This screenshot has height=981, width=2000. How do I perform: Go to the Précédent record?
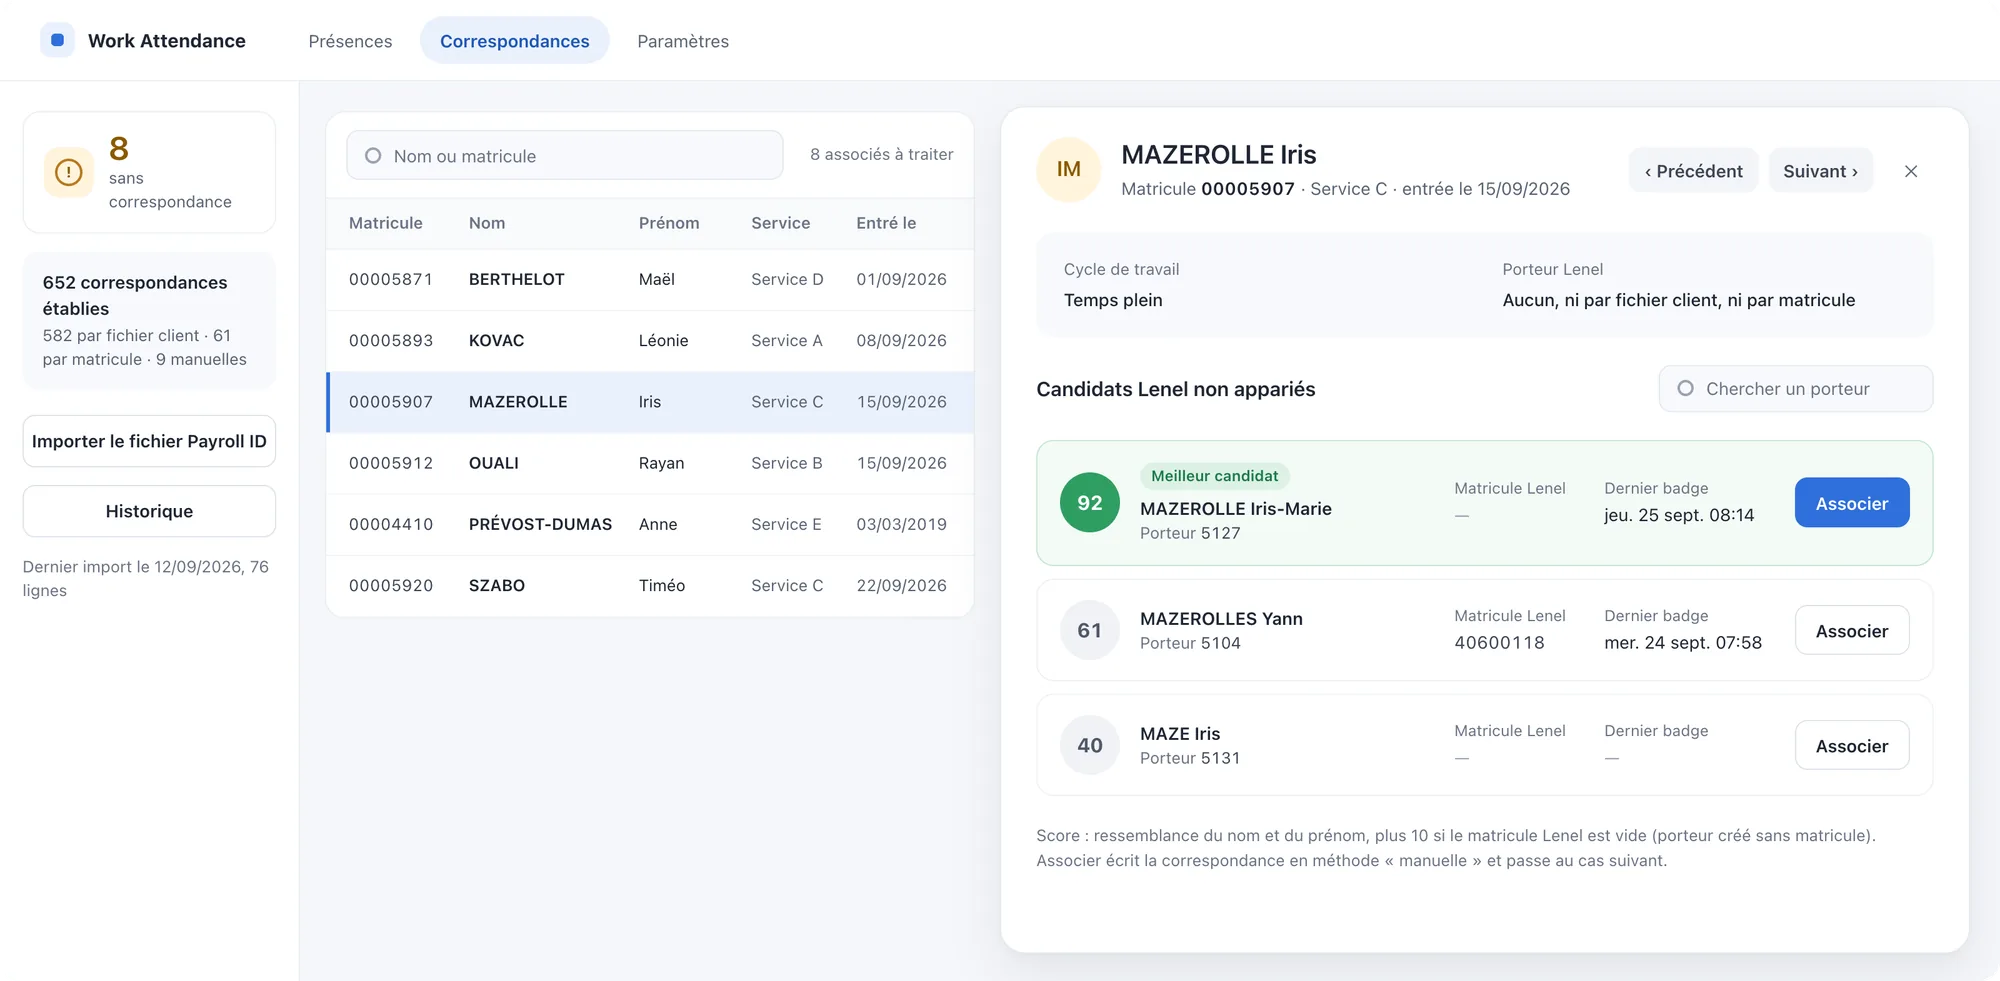[1693, 171]
